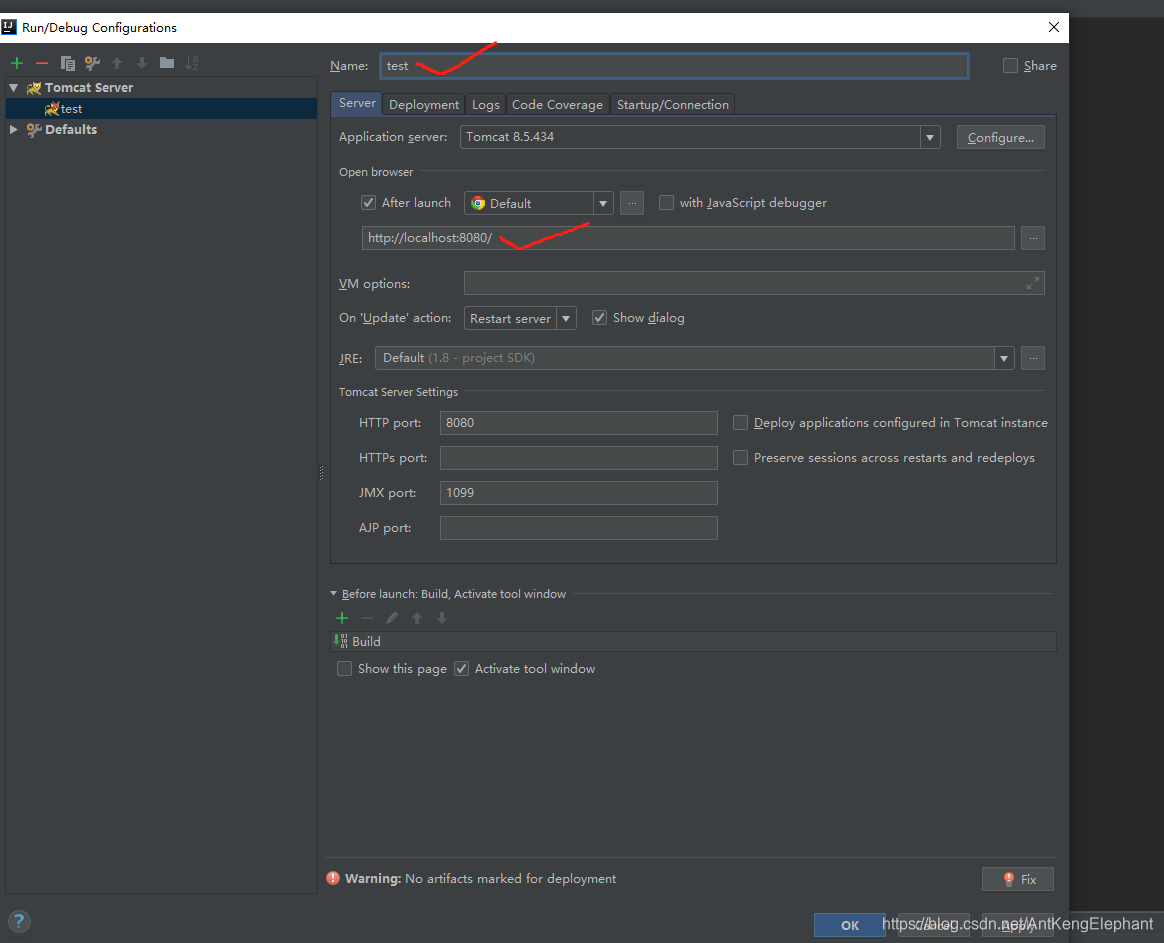1164x943 pixels.
Task: Select the Defaults tree label
Action: 71,129
